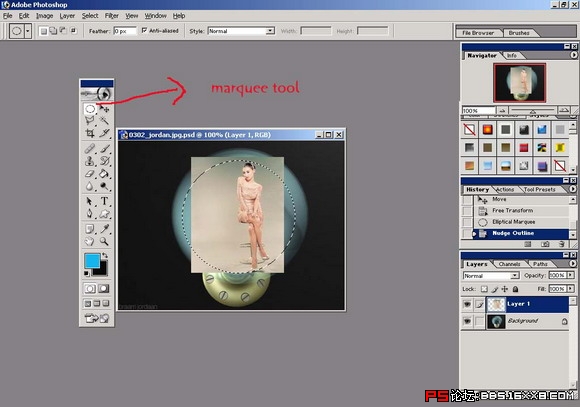580x407 pixels.
Task: Select the Paint Bucket tool
Action: click(105, 174)
